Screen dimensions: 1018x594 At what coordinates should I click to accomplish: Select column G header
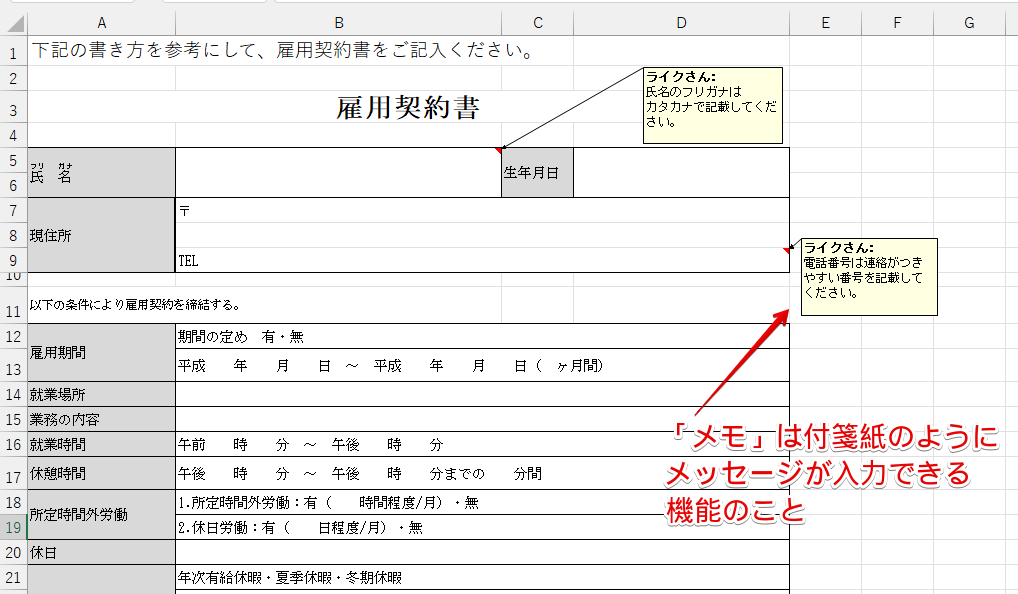coord(969,23)
